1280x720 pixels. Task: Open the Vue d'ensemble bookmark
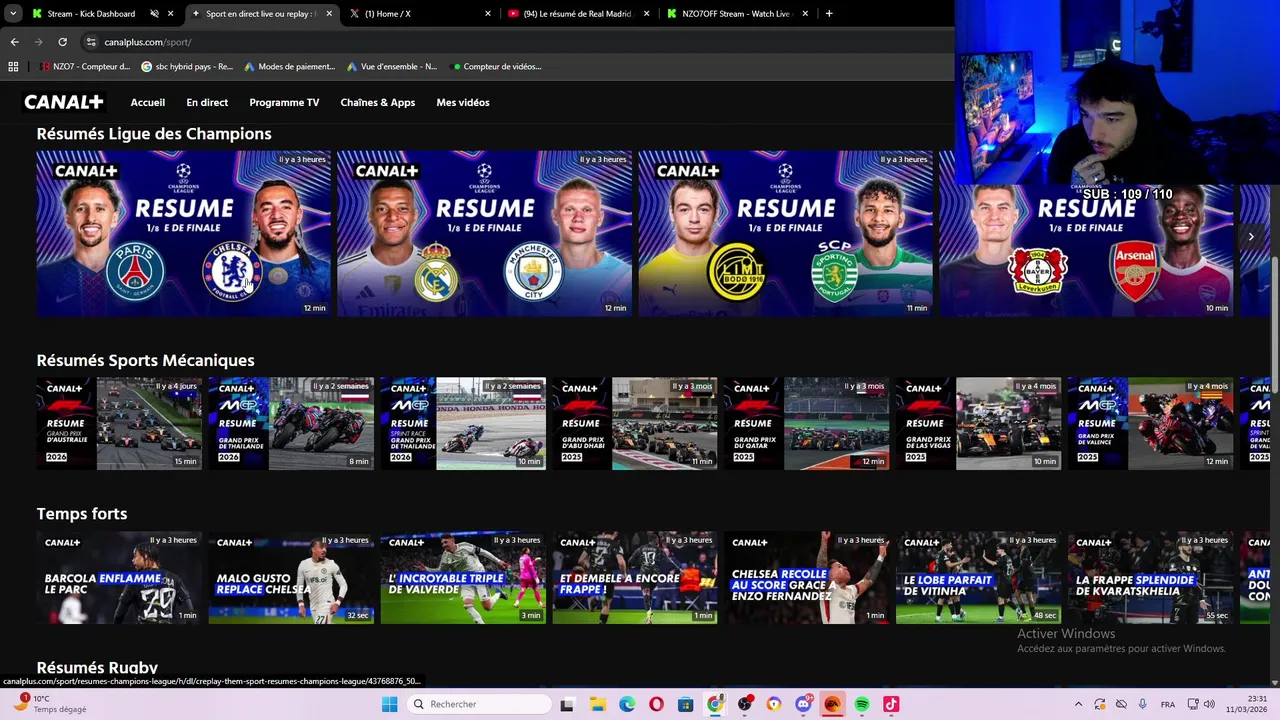(392, 67)
